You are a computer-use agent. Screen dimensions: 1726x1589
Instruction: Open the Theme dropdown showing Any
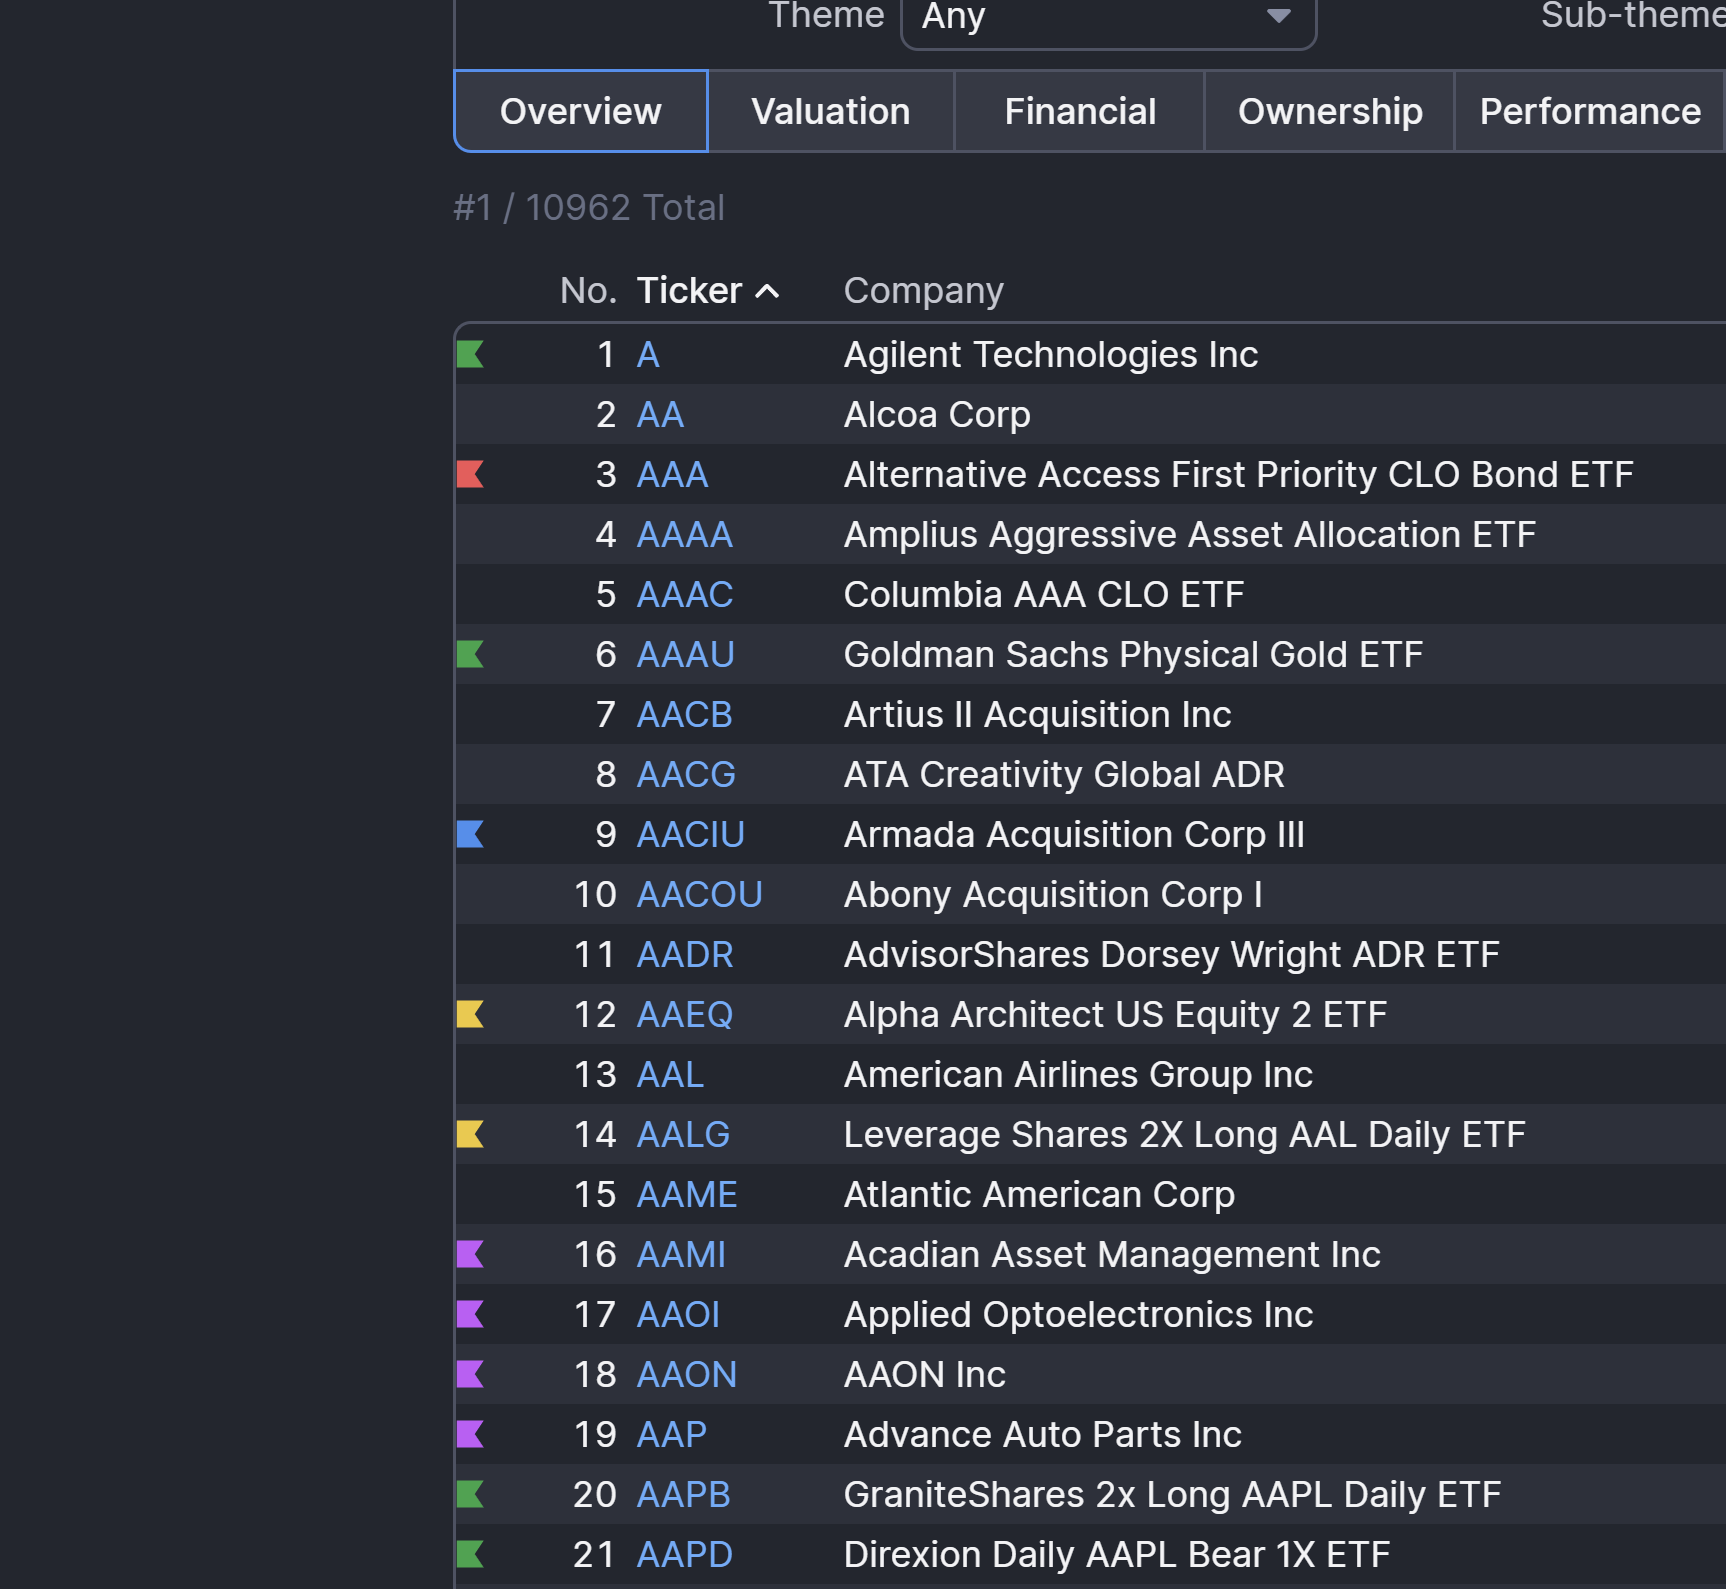(x=1107, y=18)
